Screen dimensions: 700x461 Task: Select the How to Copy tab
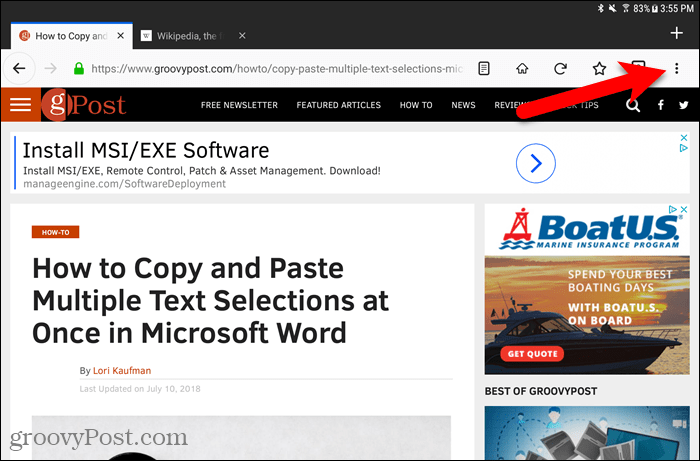pos(71,36)
